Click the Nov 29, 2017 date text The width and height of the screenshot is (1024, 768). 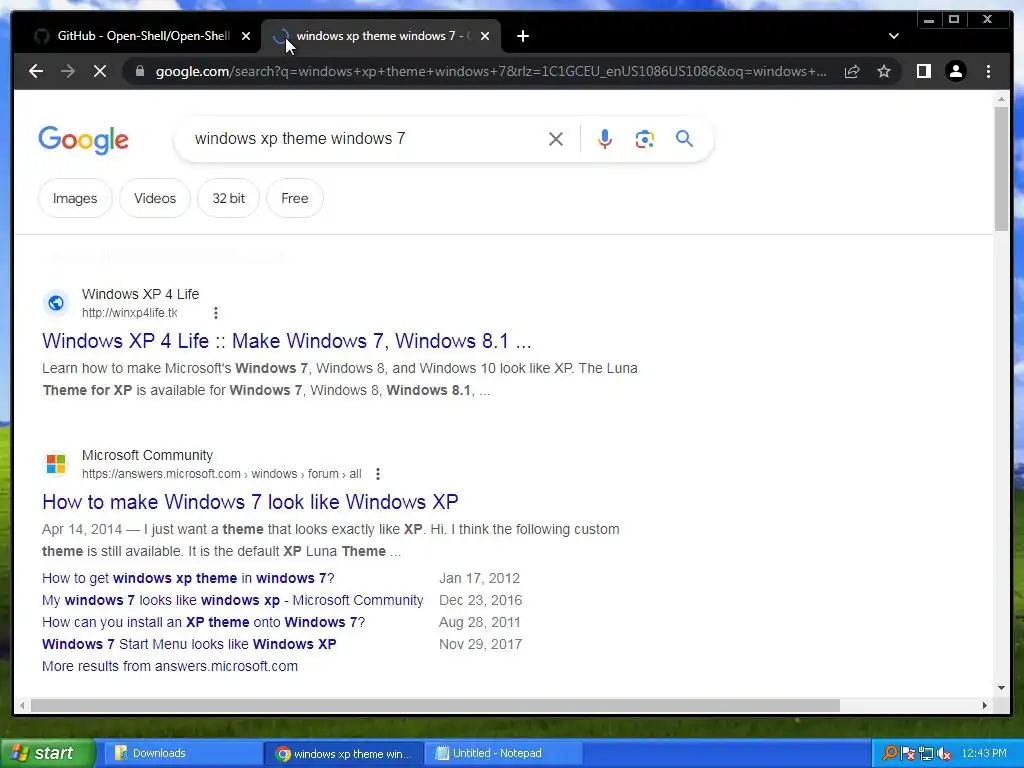pyautogui.click(x=480, y=644)
